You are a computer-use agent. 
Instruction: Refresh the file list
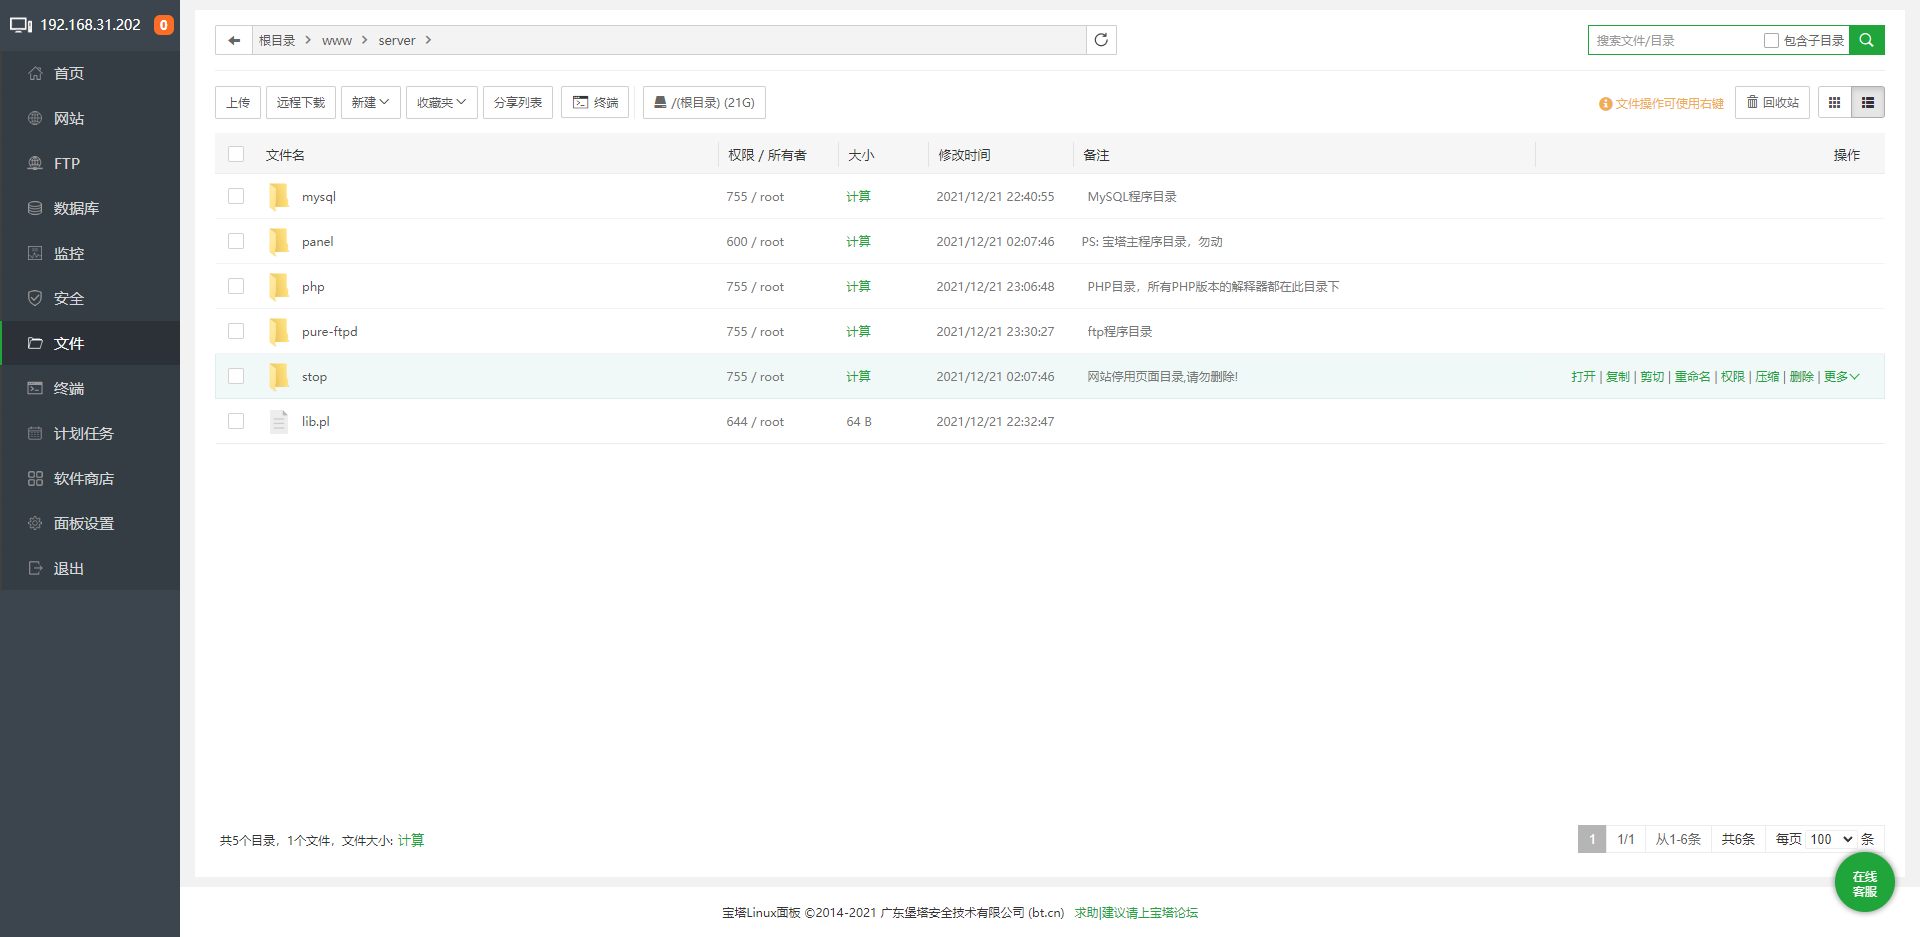[x=1101, y=40]
